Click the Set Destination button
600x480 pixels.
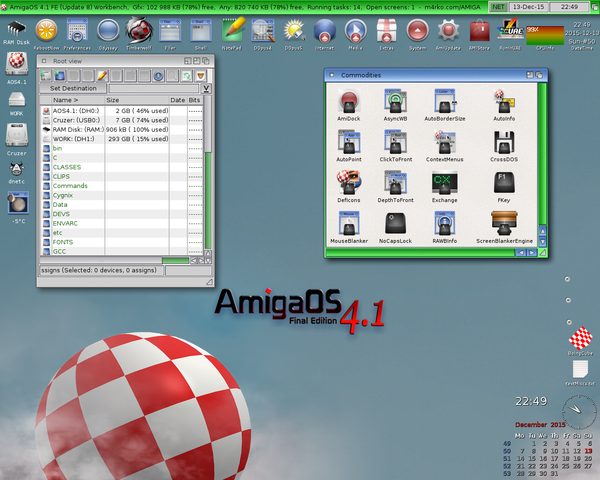[73, 88]
